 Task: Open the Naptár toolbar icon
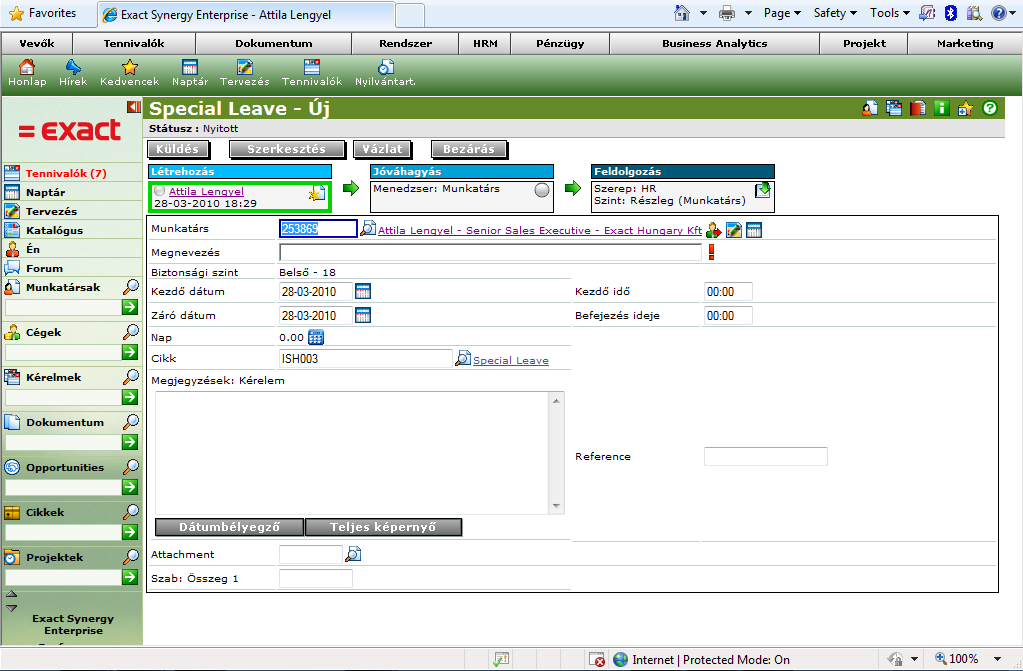click(190, 67)
